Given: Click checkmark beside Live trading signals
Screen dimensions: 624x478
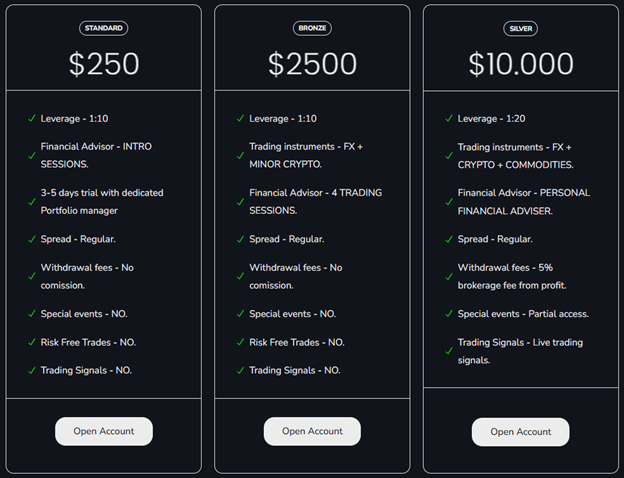Looking at the screenshot, I should click(x=449, y=351).
